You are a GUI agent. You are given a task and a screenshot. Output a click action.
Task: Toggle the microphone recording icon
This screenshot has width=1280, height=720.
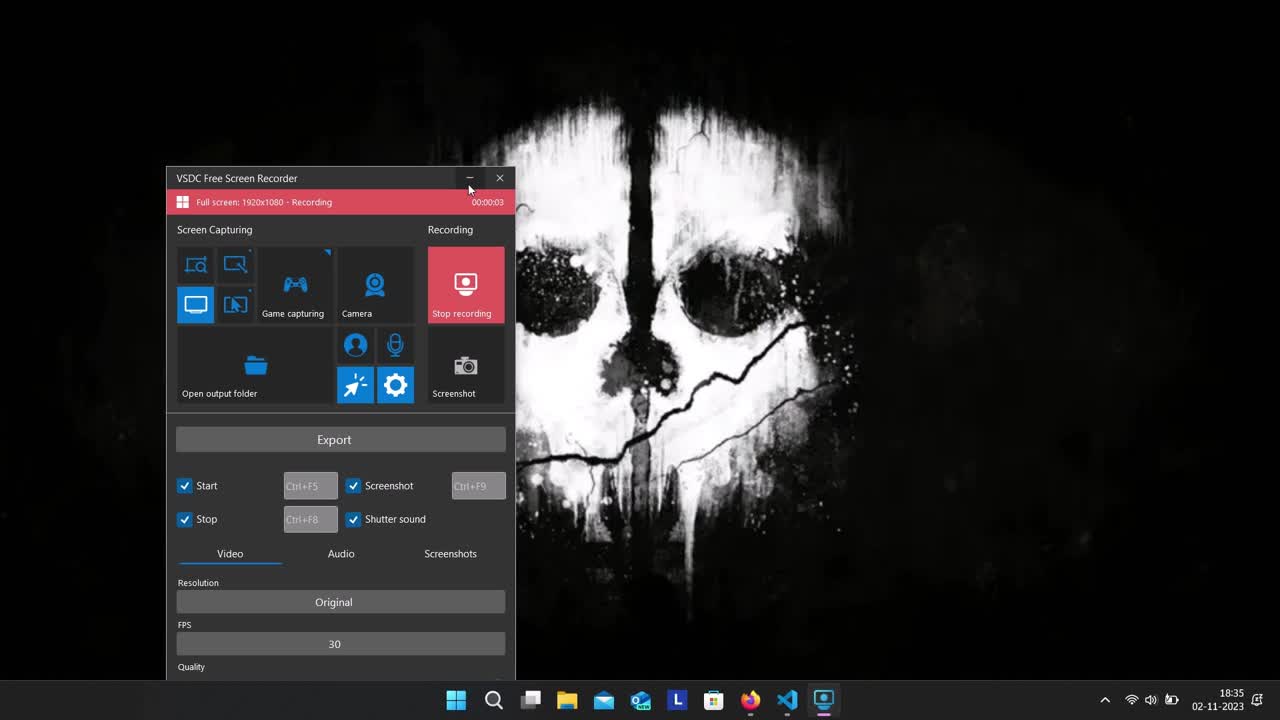pos(395,345)
